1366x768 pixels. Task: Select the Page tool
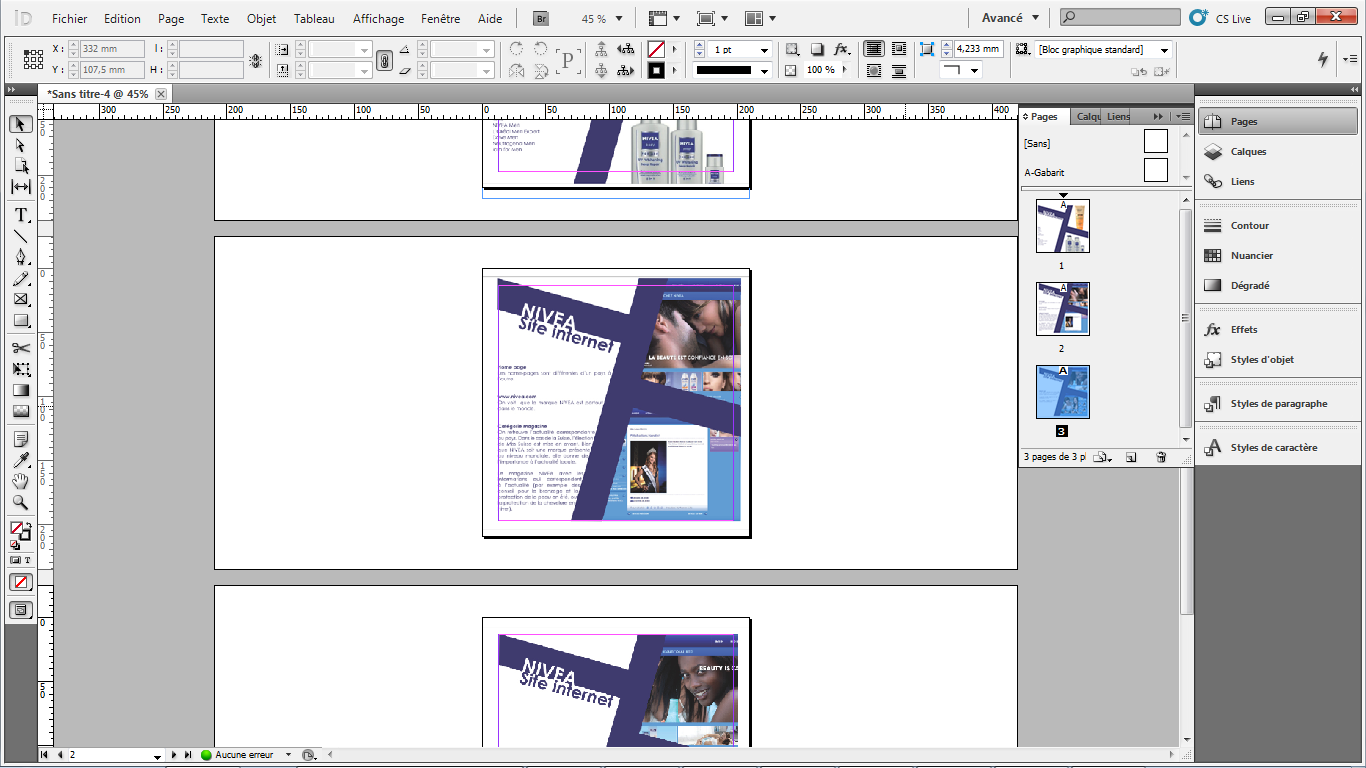pos(21,166)
